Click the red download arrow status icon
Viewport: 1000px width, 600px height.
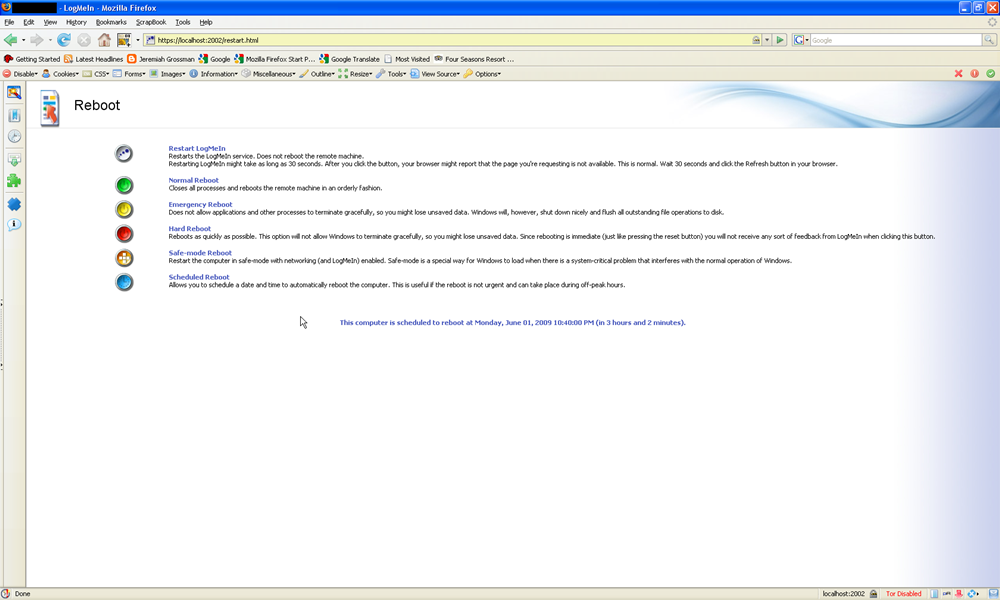(x=959, y=594)
